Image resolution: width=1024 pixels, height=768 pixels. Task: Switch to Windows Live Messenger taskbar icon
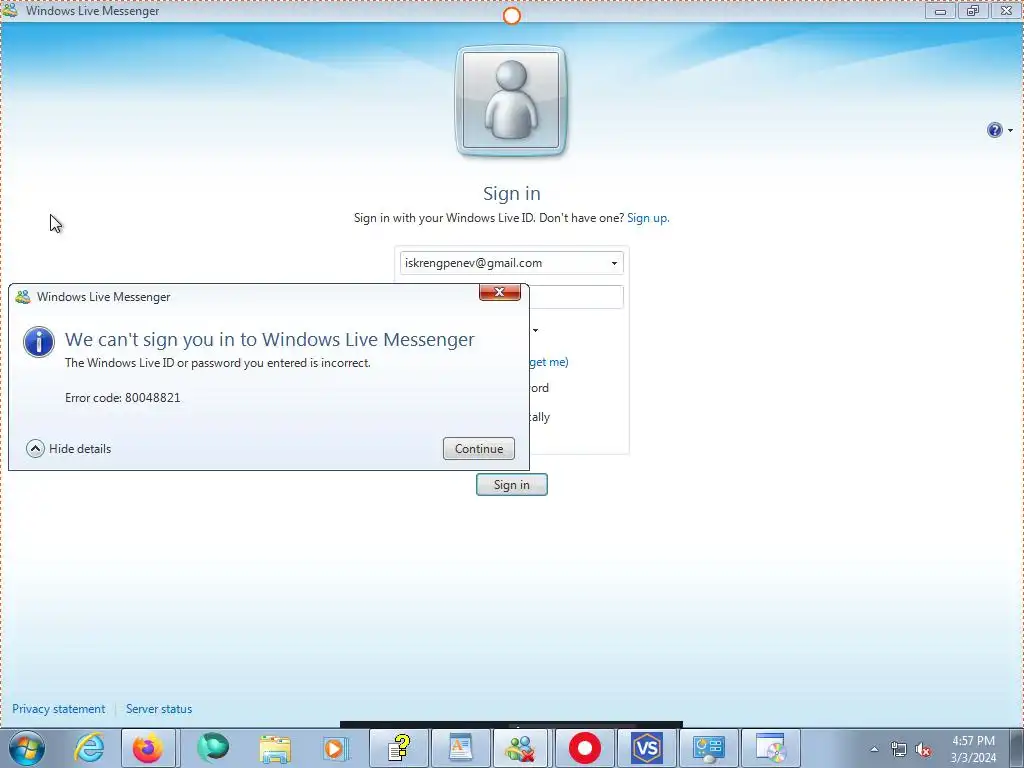522,748
